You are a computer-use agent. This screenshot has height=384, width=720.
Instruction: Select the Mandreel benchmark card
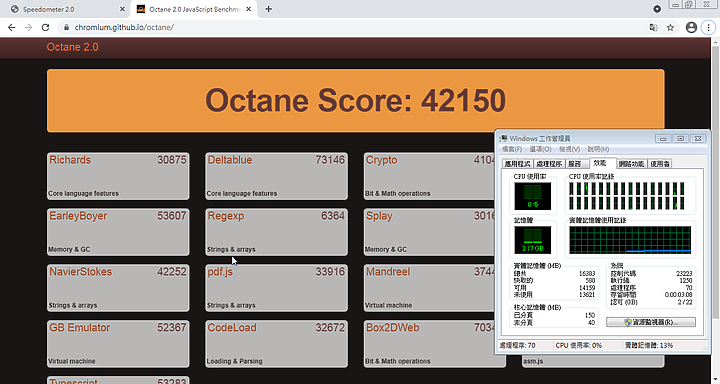(430, 288)
